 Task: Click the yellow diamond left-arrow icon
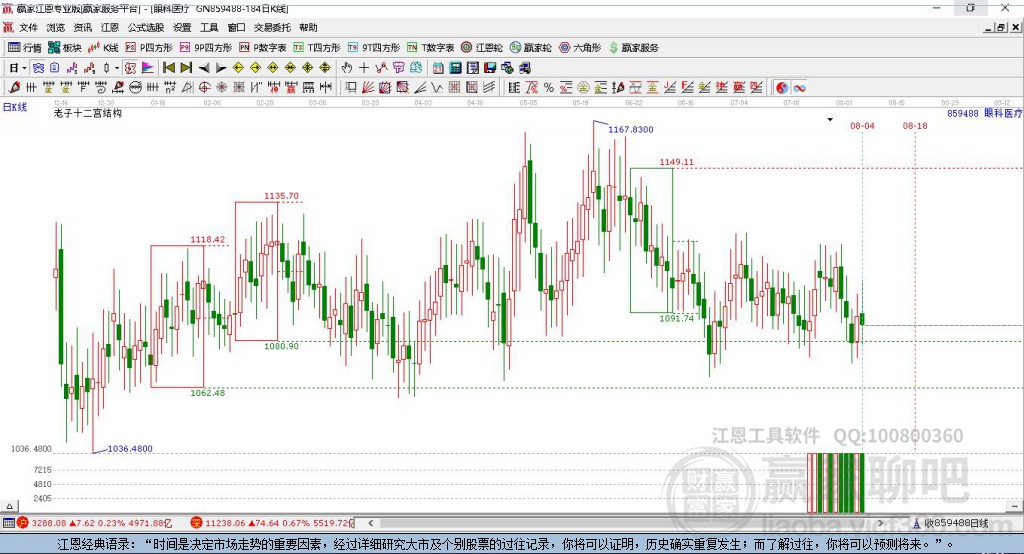(x=238, y=68)
